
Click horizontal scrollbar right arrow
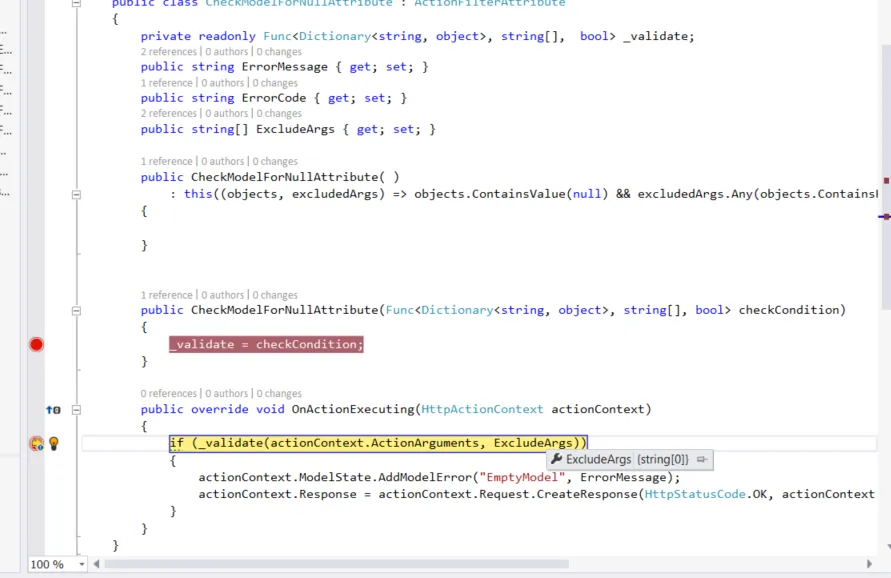[x=869, y=564]
